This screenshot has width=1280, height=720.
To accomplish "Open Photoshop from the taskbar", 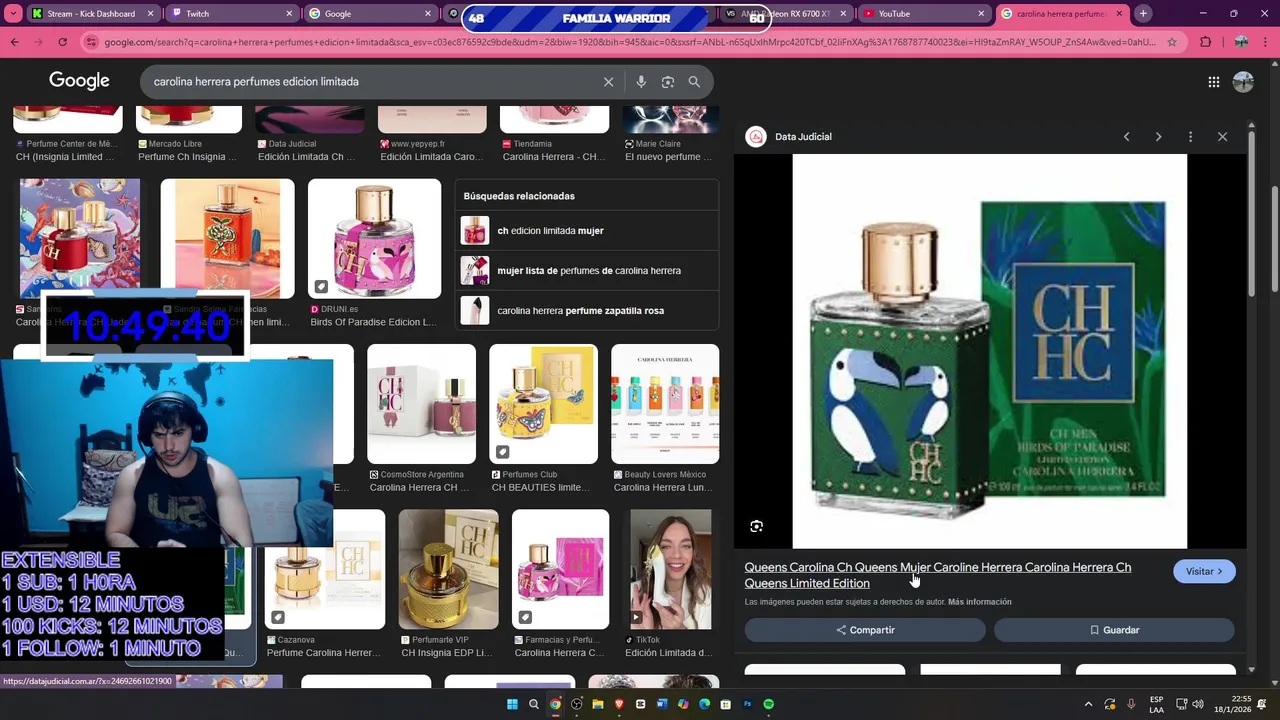I will click(x=747, y=704).
